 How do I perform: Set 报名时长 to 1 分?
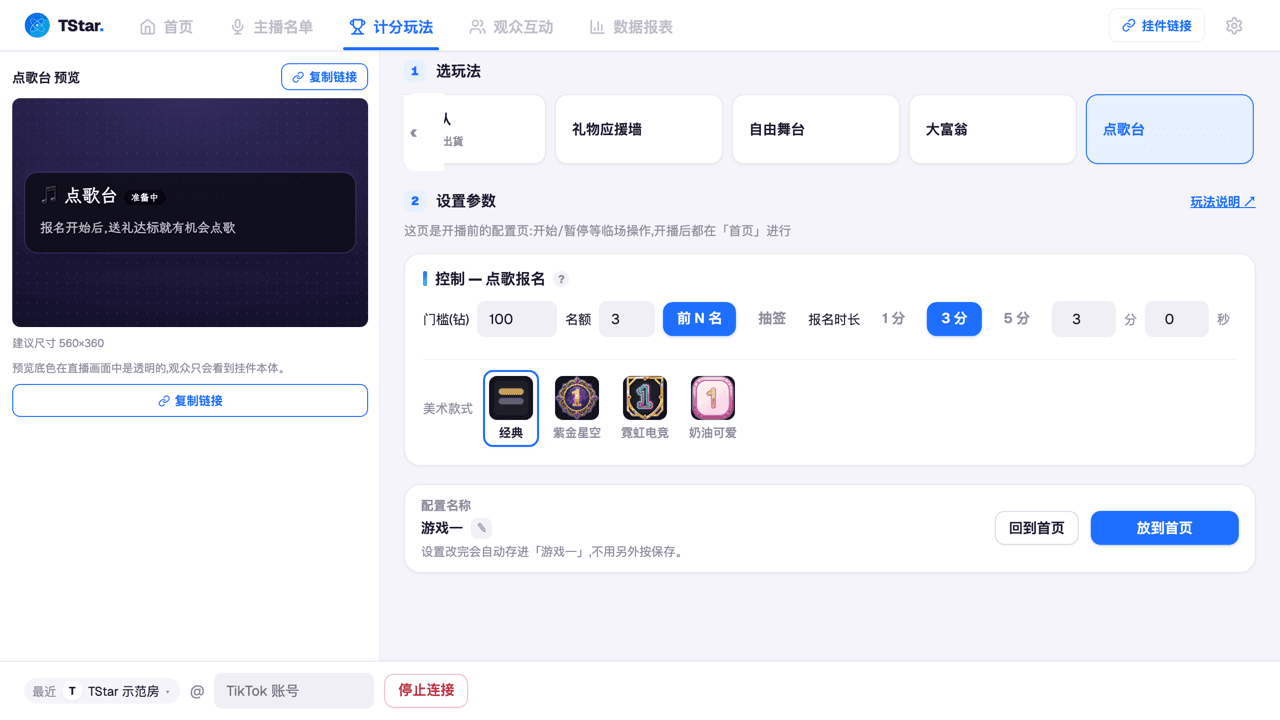coord(893,319)
